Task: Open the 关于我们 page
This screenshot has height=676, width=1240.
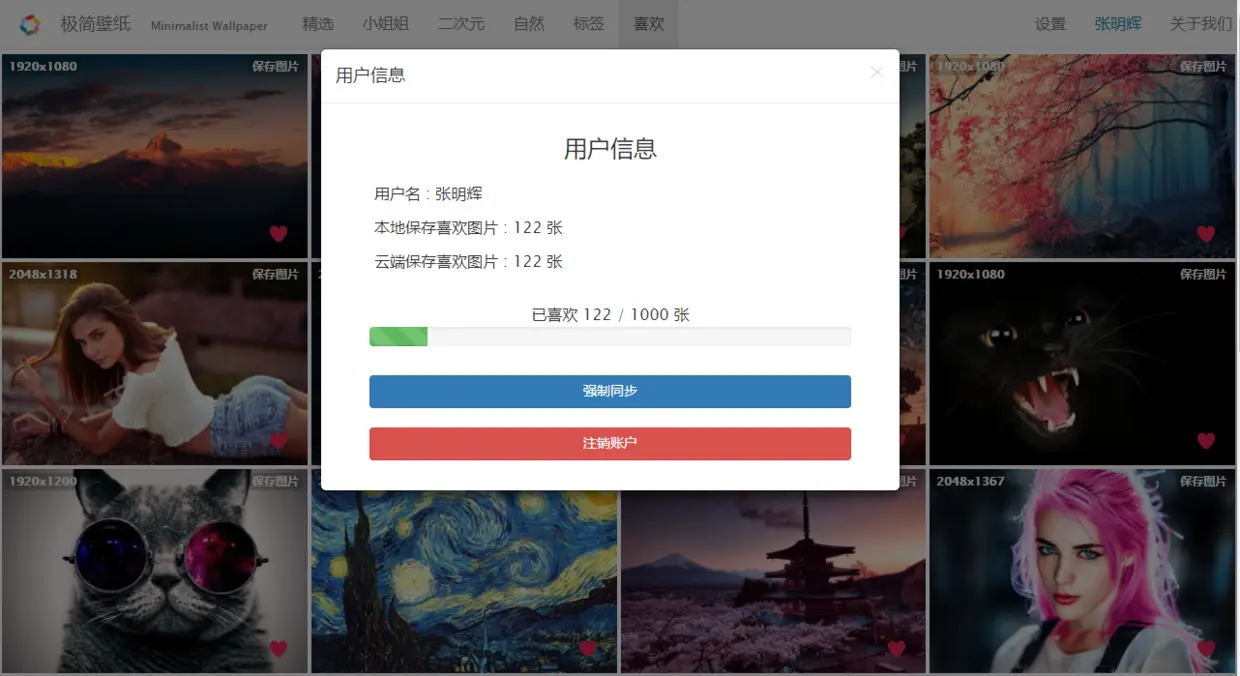Action: 1201,24
